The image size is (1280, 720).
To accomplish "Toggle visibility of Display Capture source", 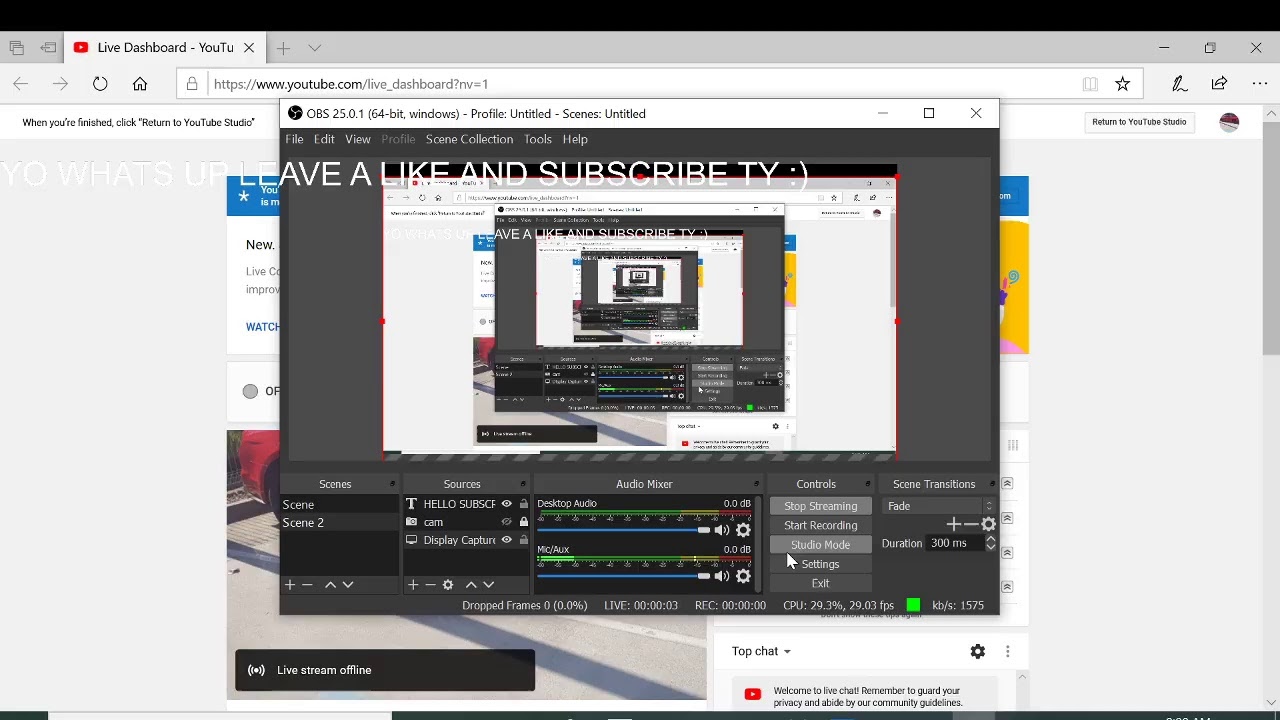I will (x=506, y=540).
